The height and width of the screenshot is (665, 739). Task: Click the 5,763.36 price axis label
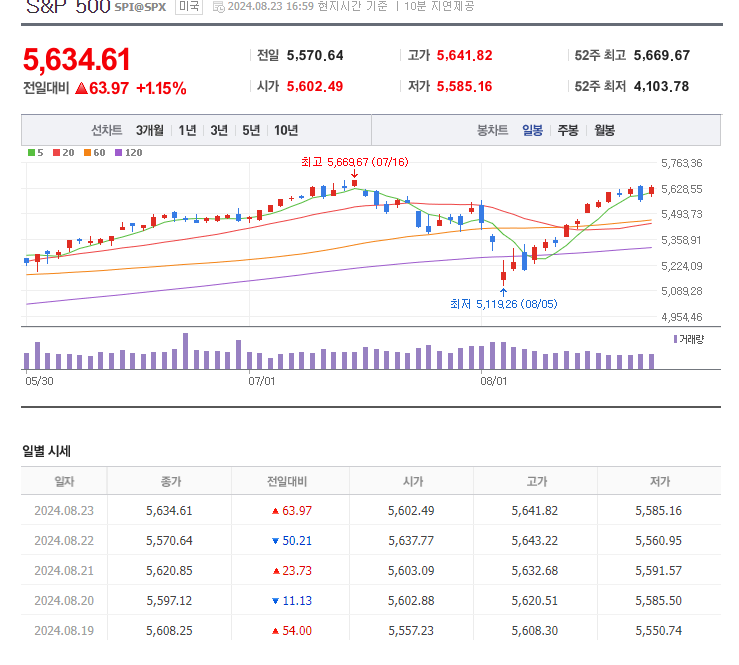[682, 163]
